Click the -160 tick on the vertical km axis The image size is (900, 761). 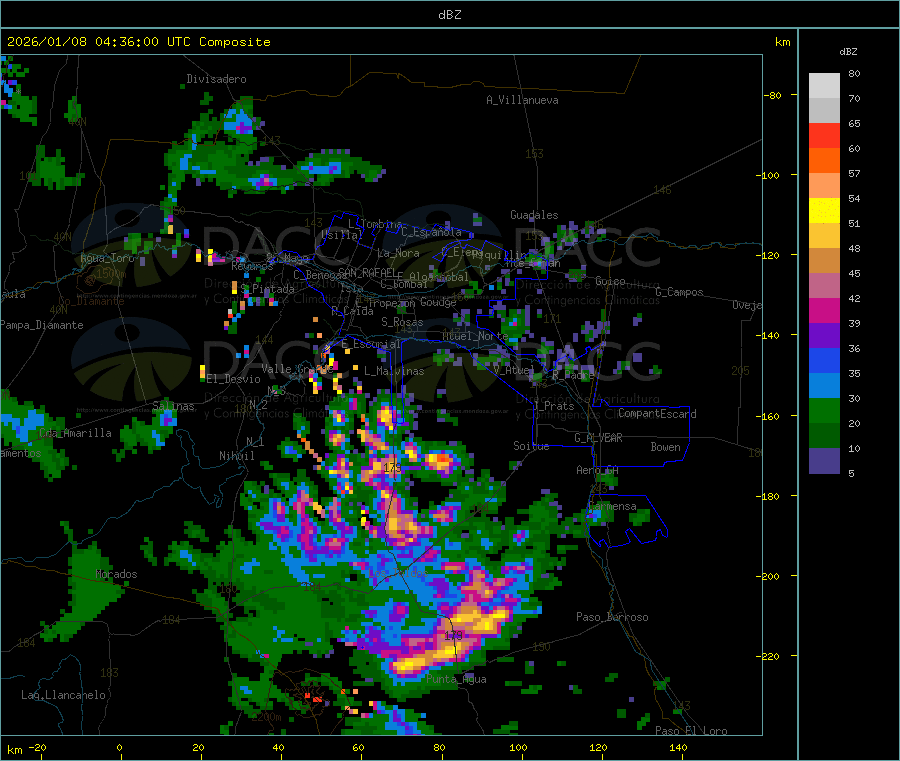pos(767,416)
